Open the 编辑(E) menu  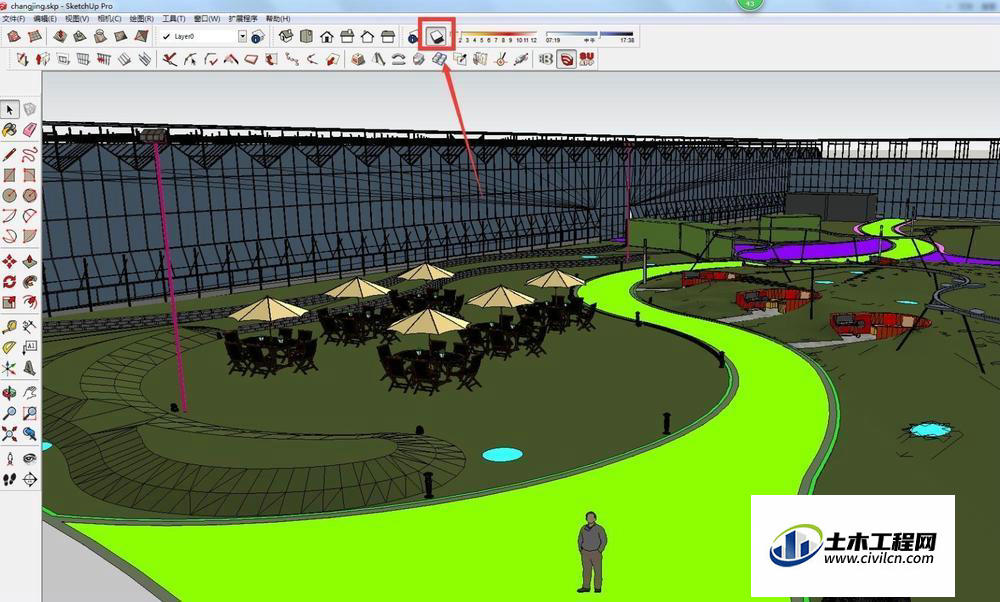click(x=45, y=19)
